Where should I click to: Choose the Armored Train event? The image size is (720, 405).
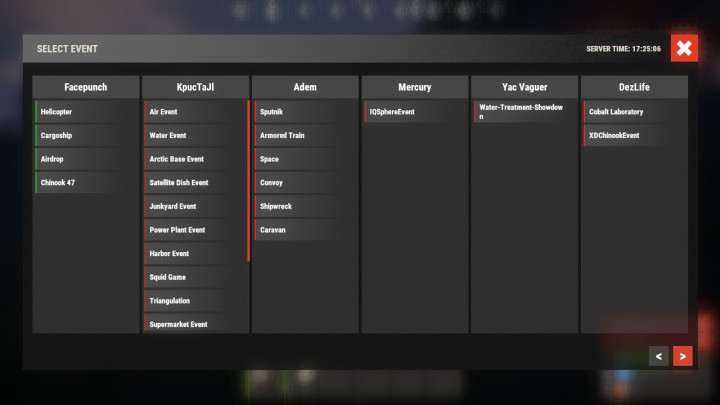click(305, 135)
